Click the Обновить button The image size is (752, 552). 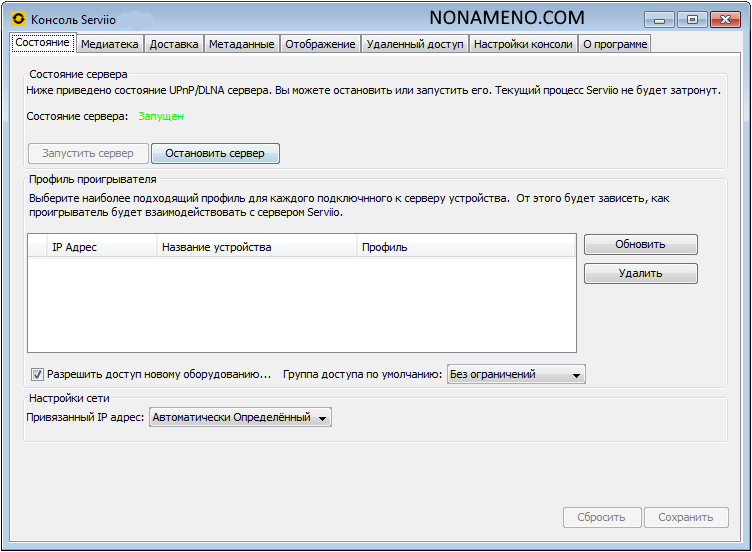[640, 244]
